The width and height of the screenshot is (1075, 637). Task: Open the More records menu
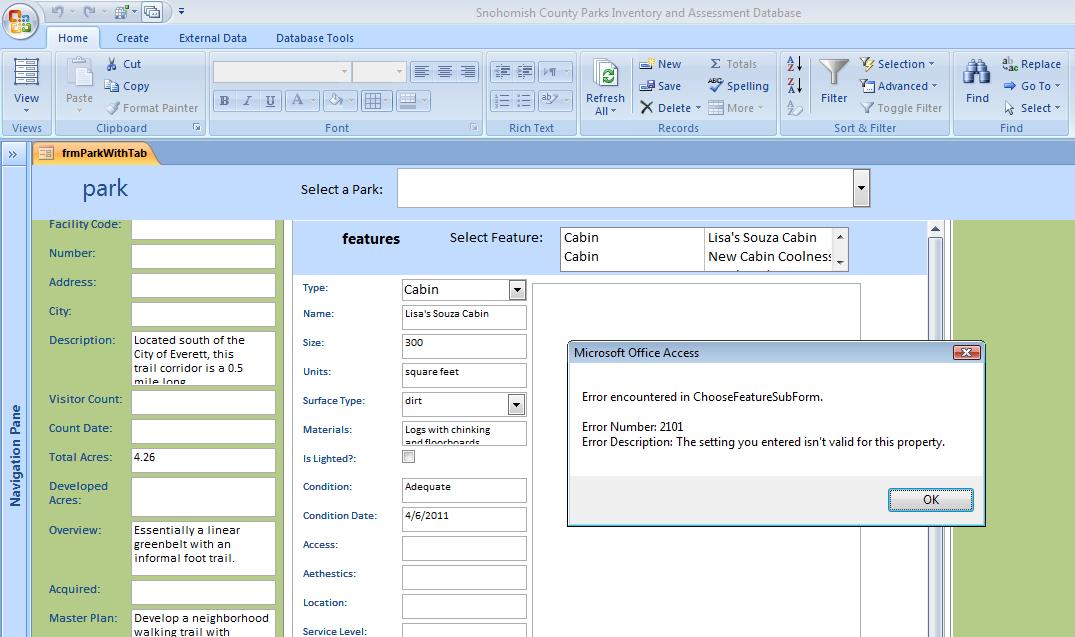point(736,108)
